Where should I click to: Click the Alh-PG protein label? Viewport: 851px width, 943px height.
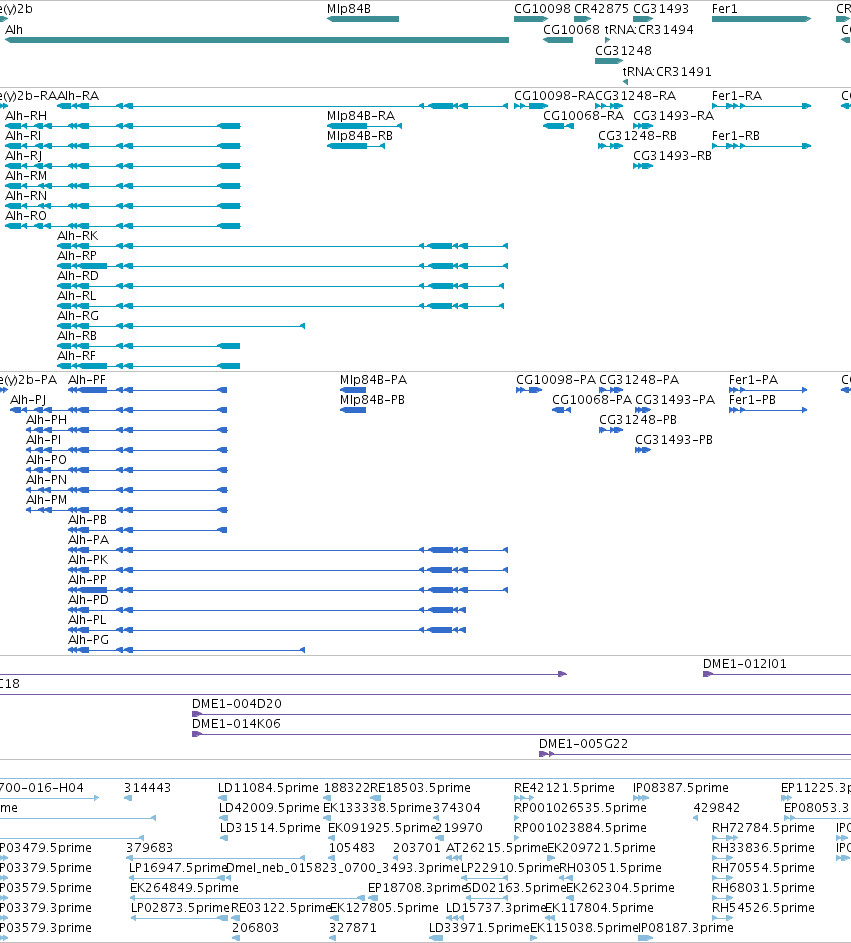click(x=88, y=639)
